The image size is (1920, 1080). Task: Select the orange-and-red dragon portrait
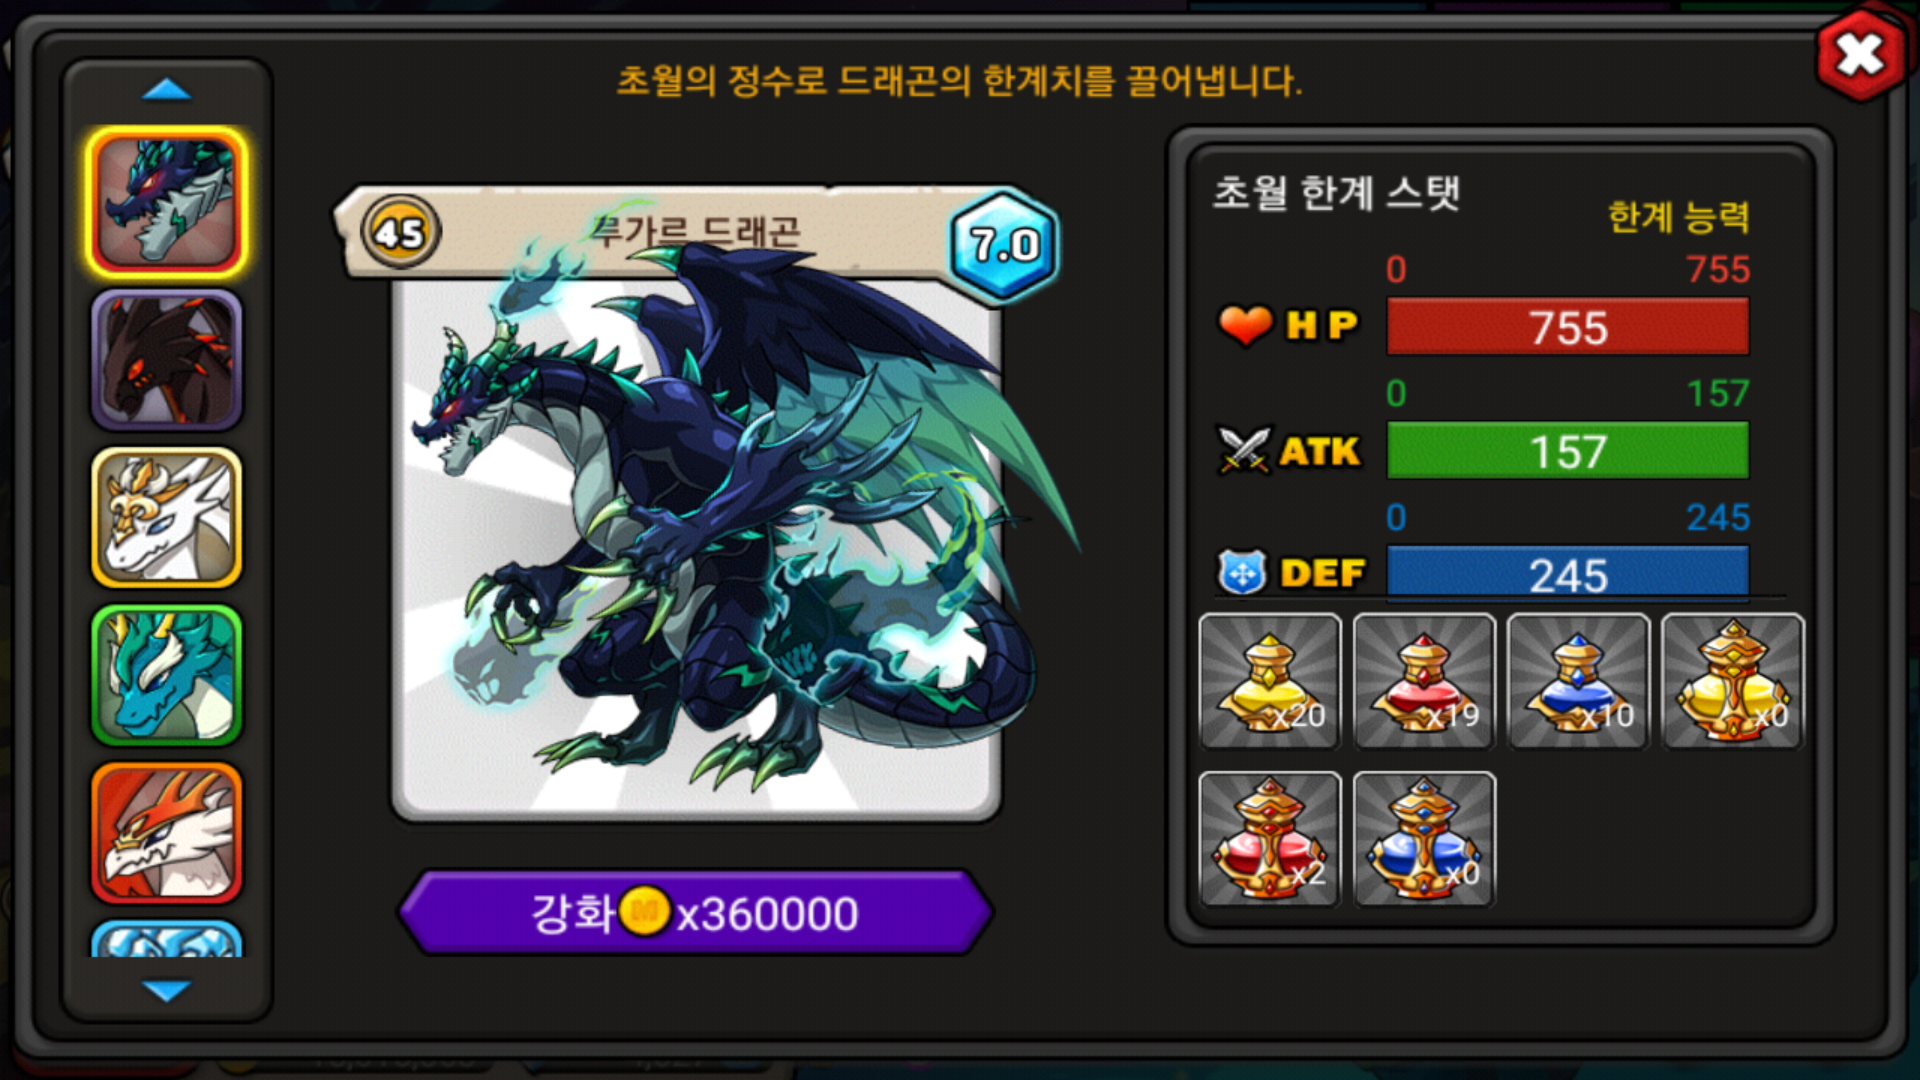[x=166, y=833]
